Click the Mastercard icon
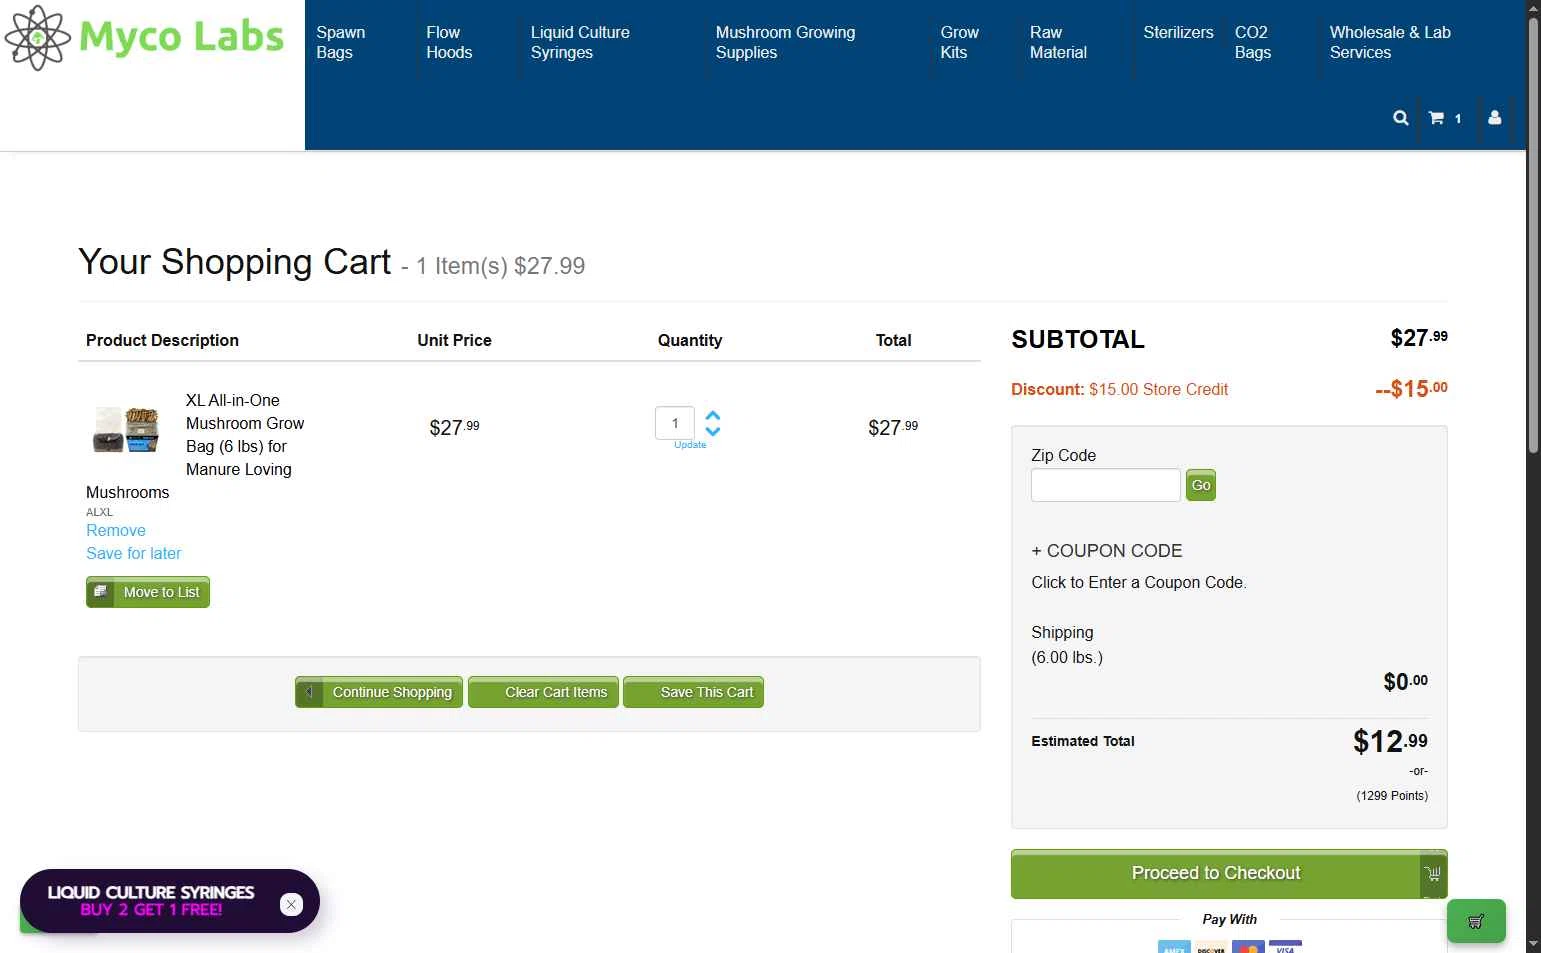Image resolution: width=1541 pixels, height=953 pixels. (x=1248, y=947)
